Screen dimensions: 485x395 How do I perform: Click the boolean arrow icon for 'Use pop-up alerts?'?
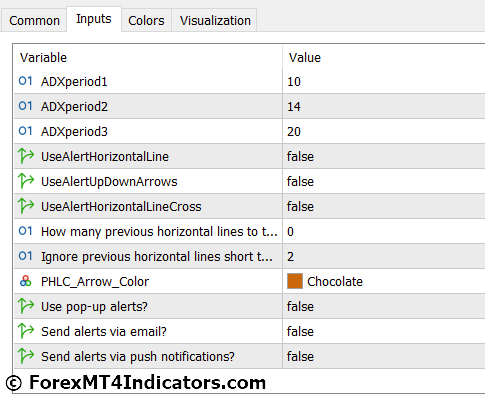click(26, 306)
